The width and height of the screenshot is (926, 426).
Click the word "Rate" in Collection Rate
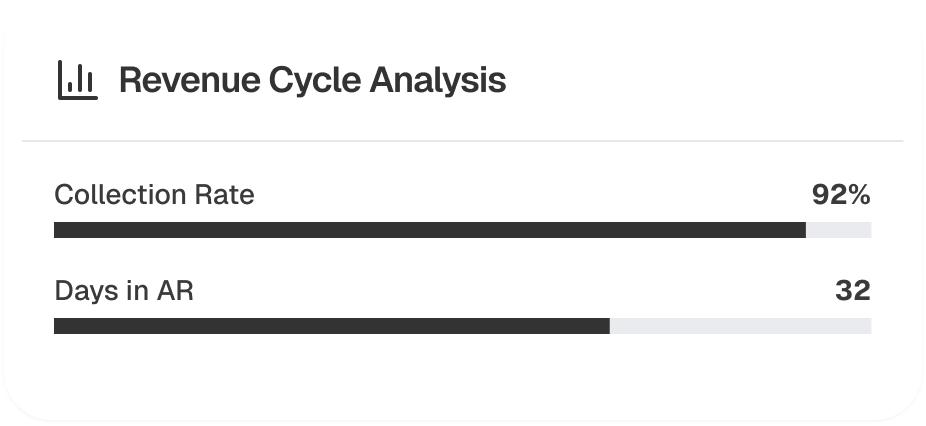(225, 195)
